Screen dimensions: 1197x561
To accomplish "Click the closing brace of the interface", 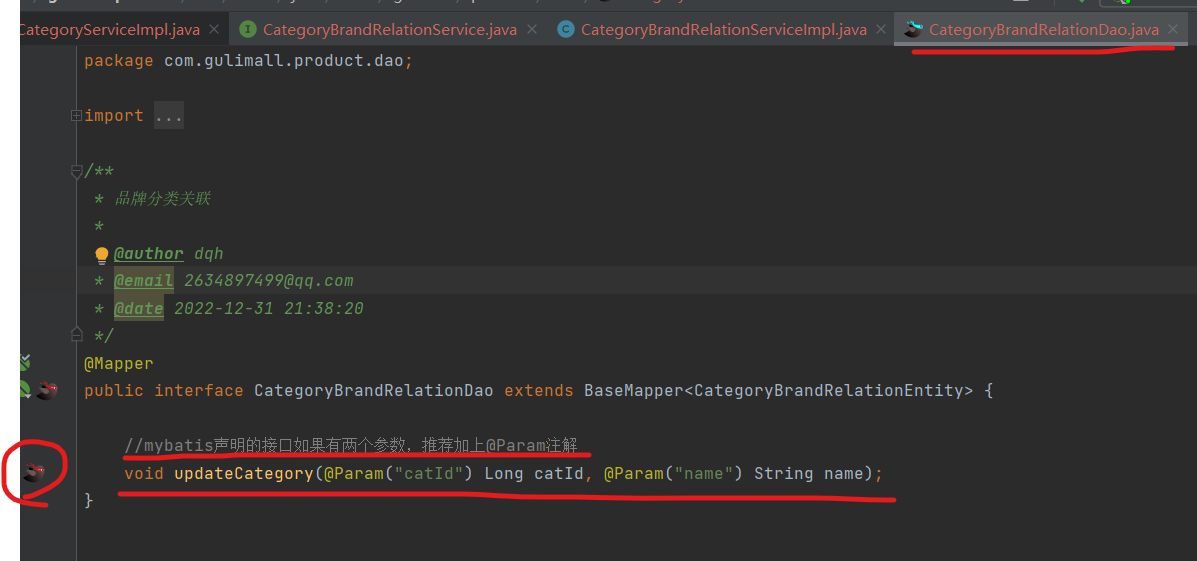I will coord(89,500).
